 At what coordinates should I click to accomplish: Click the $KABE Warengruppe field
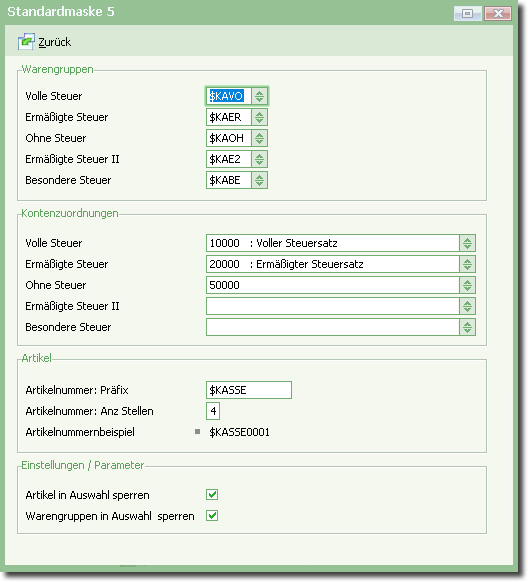(x=229, y=180)
